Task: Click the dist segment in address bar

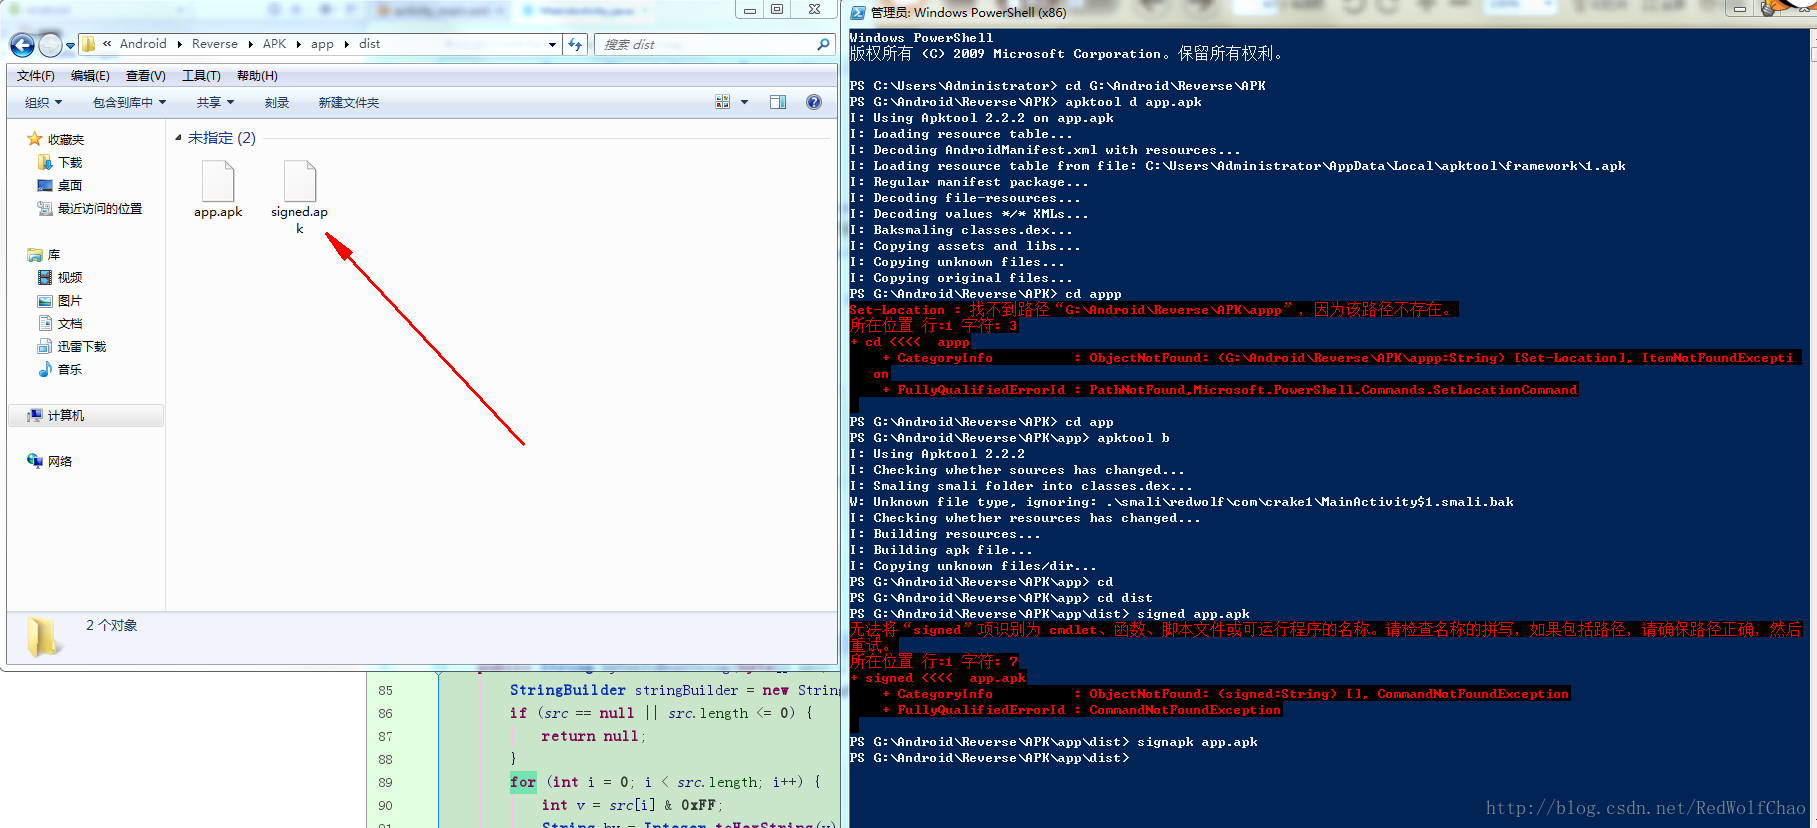Action: [370, 44]
